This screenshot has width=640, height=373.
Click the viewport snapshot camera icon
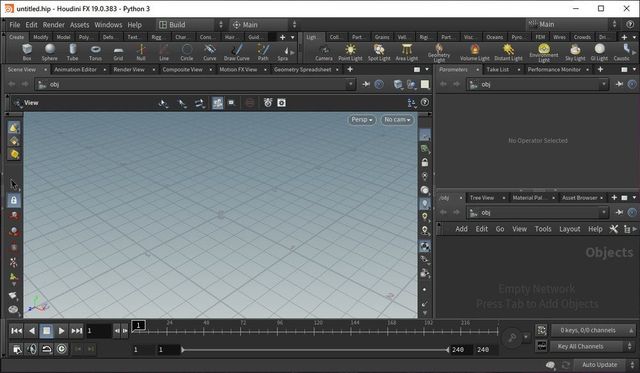coord(282,103)
